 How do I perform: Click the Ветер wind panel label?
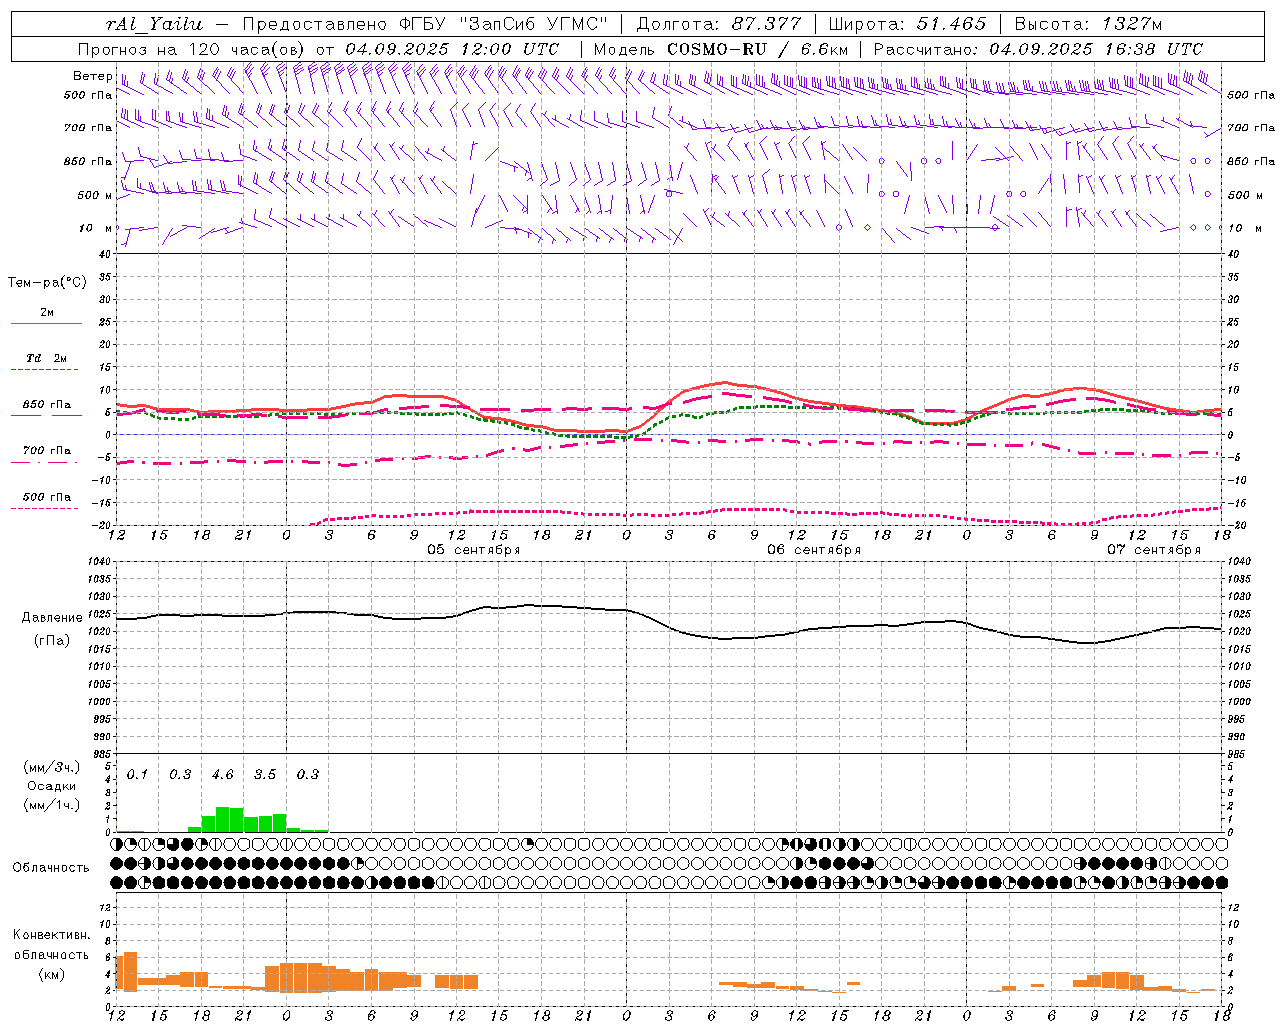[x=93, y=76]
